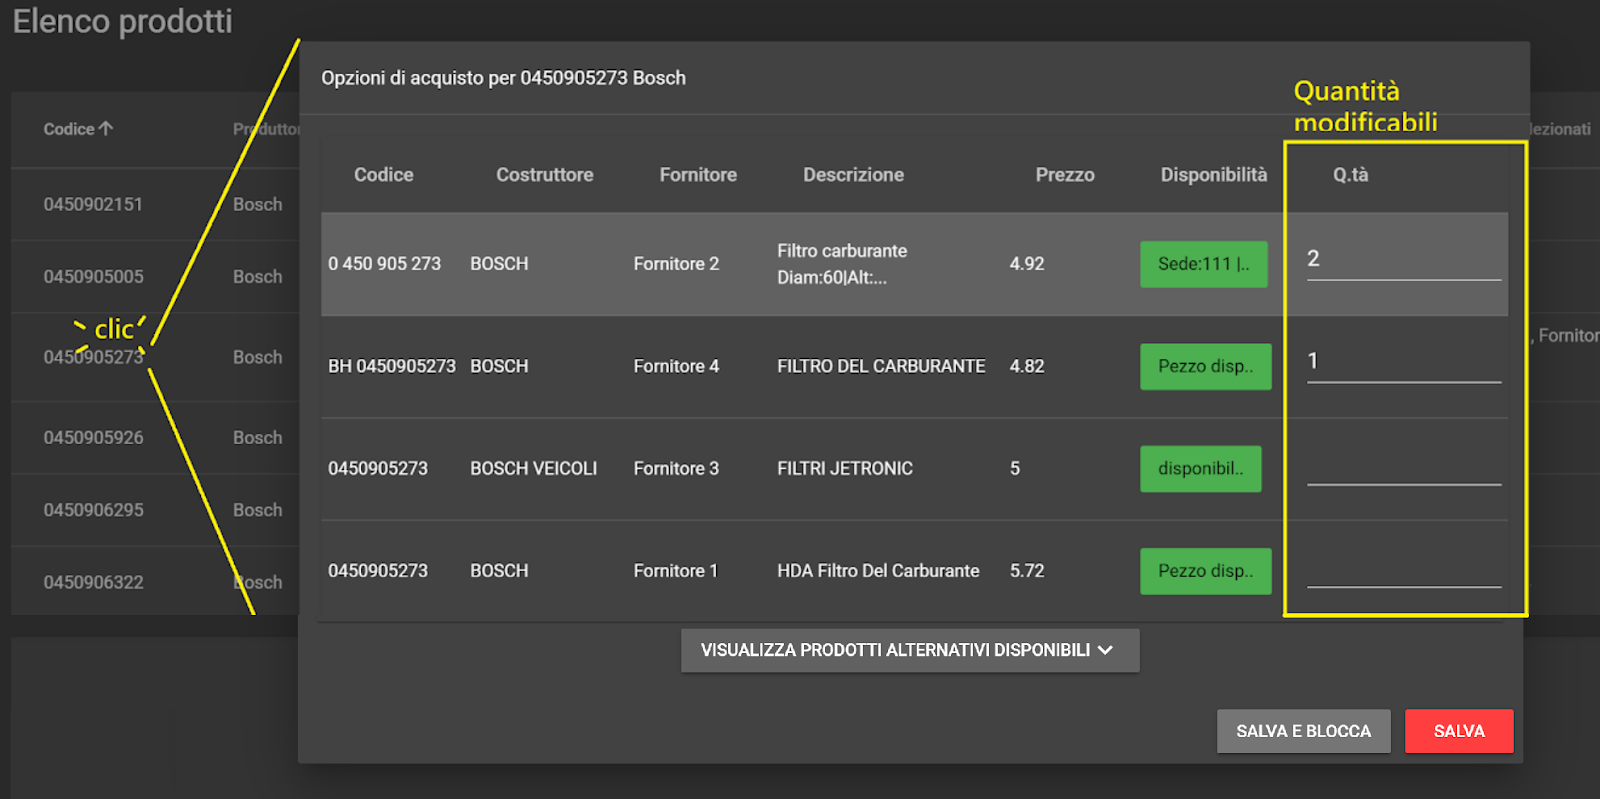
Task: Click Bosch producer in 0450905926 row
Action: 257,437
